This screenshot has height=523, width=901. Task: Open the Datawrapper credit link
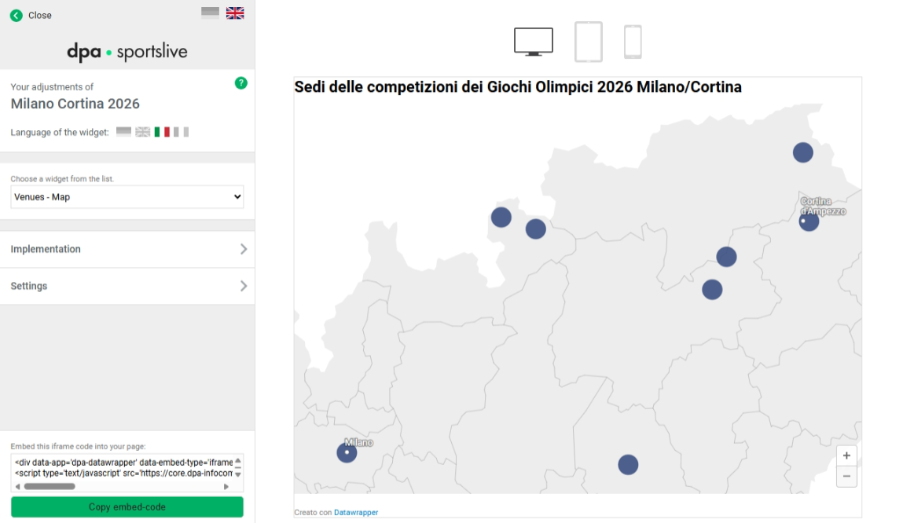356,513
